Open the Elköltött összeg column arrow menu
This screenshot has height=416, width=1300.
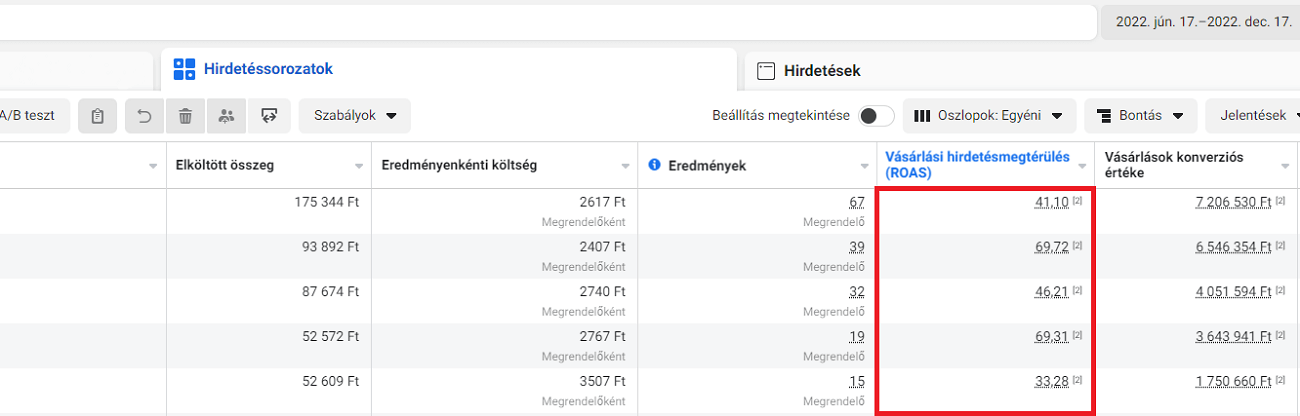[359, 166]
